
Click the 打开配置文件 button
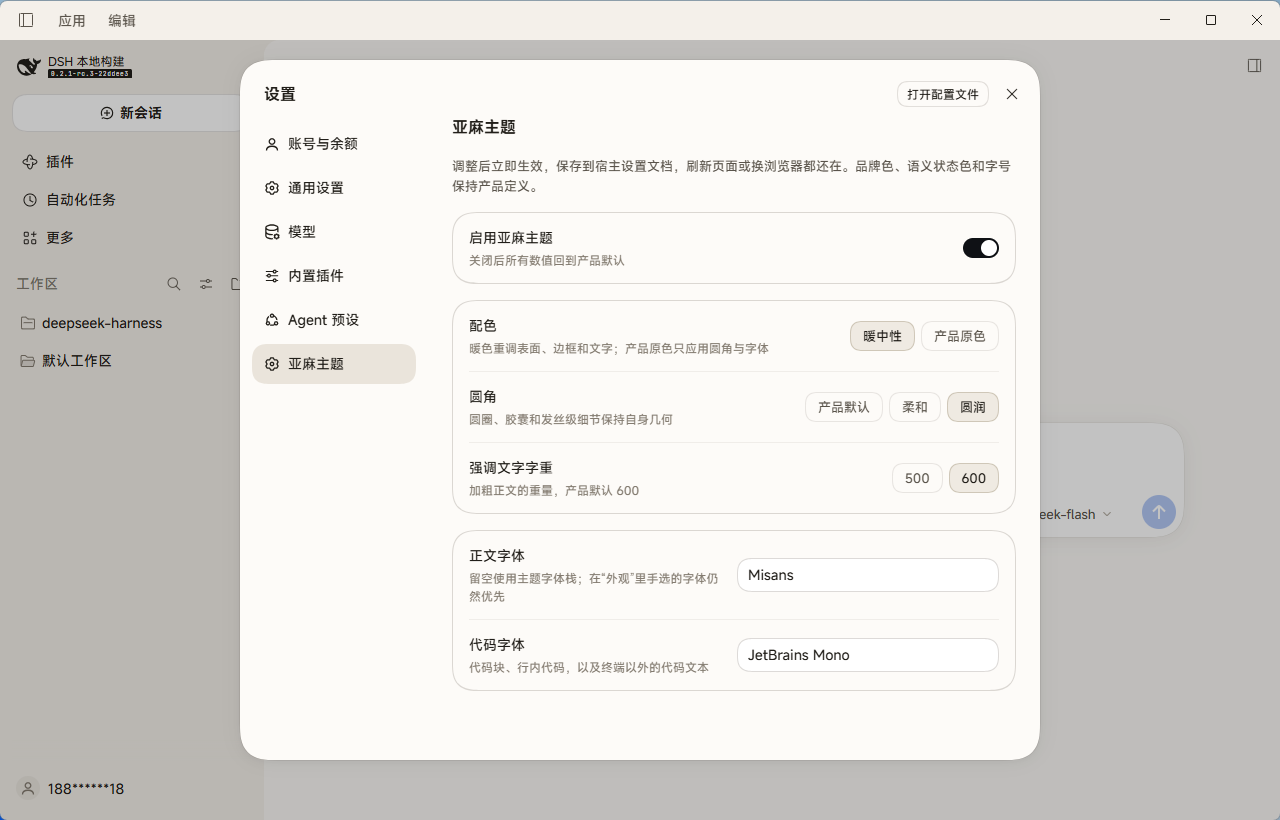click(943, 94)
